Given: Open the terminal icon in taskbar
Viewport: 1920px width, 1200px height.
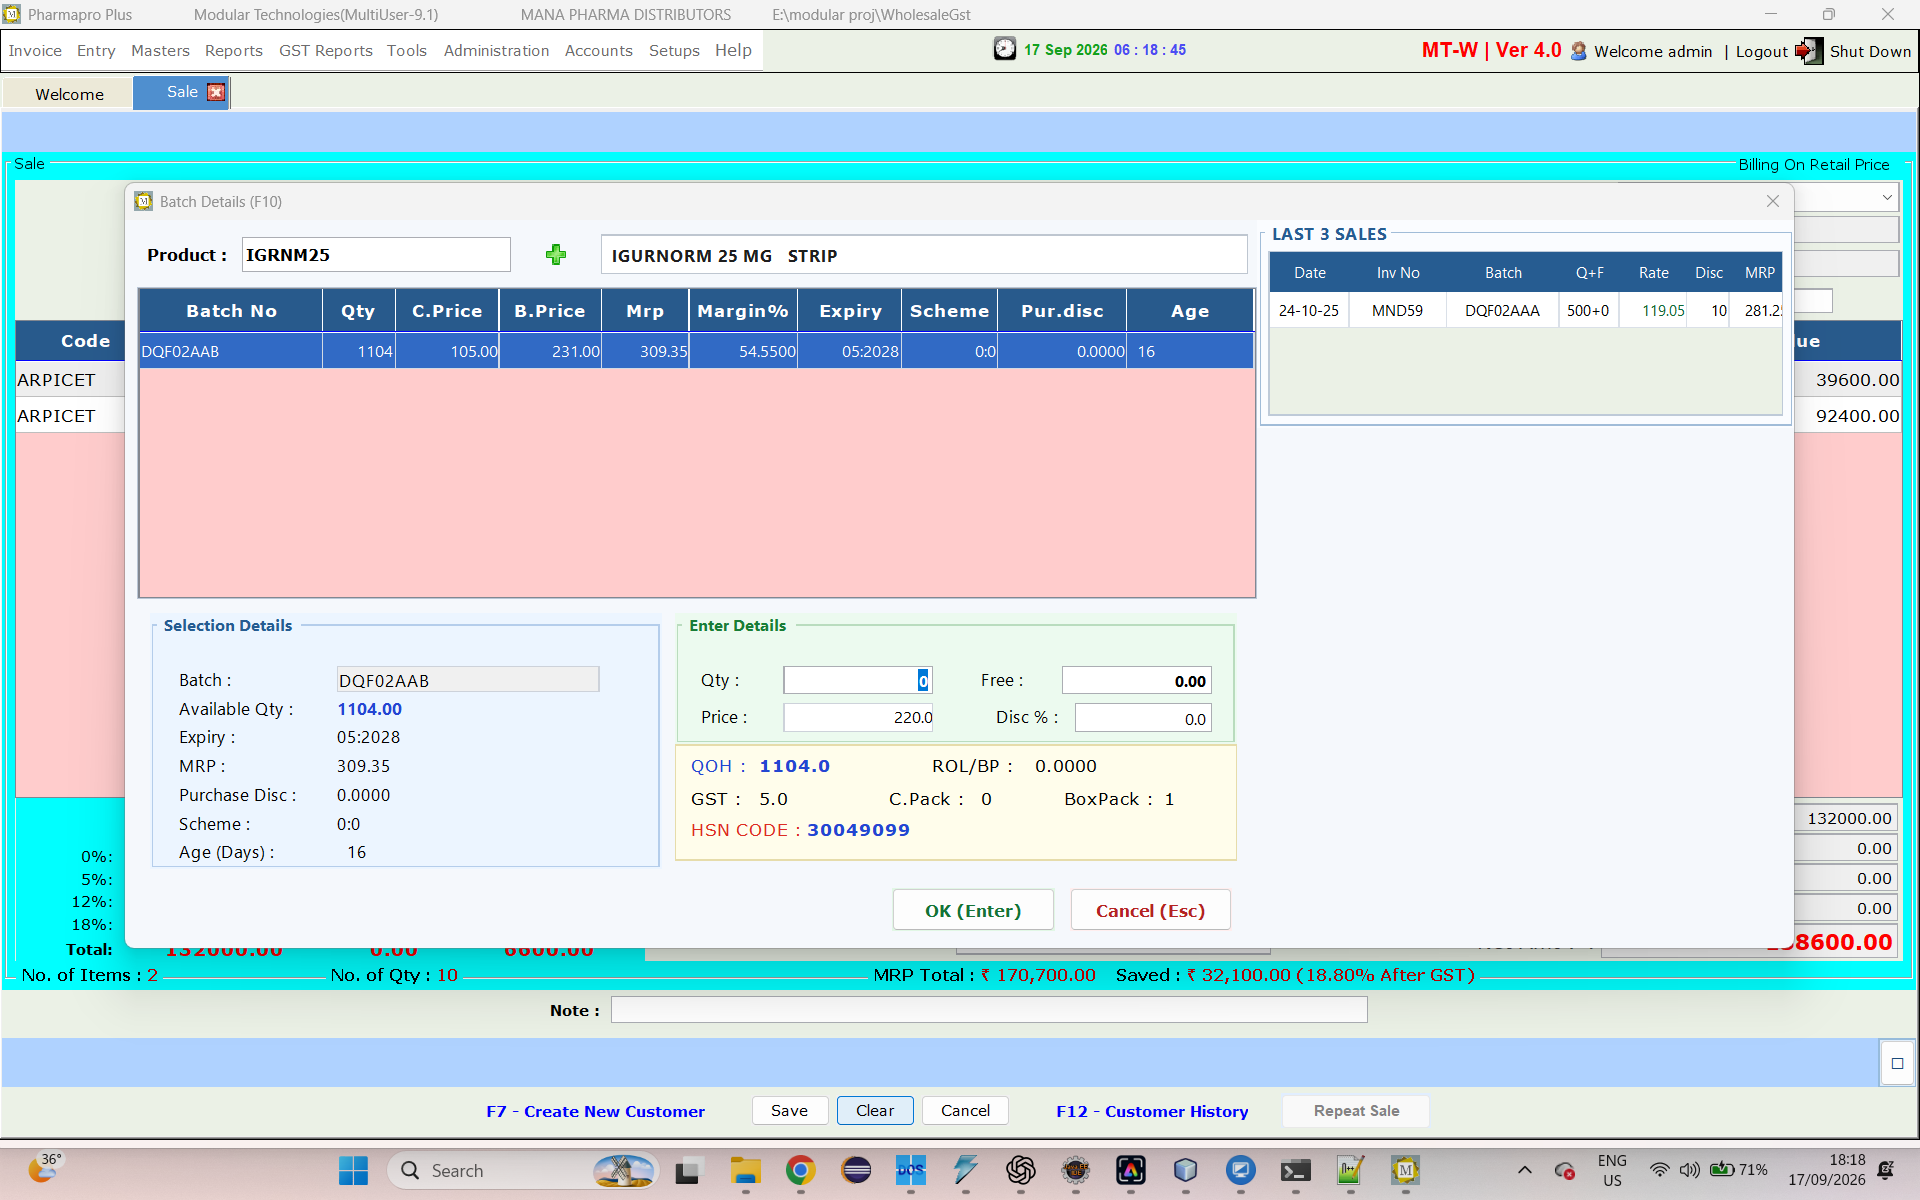Looking at the screenshot, I should click(x=1295, y=1170).
